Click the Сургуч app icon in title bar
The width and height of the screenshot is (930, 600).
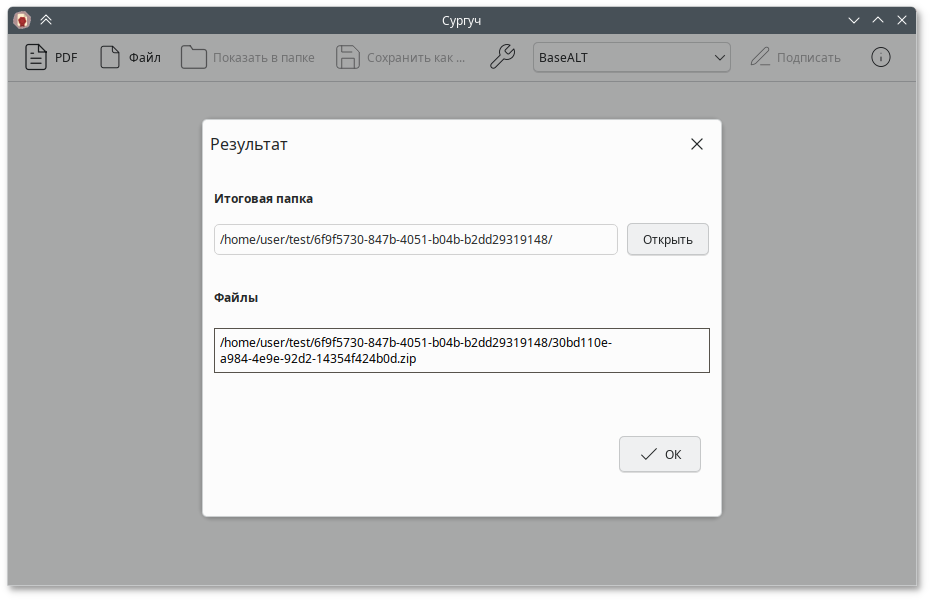point(22,20)
